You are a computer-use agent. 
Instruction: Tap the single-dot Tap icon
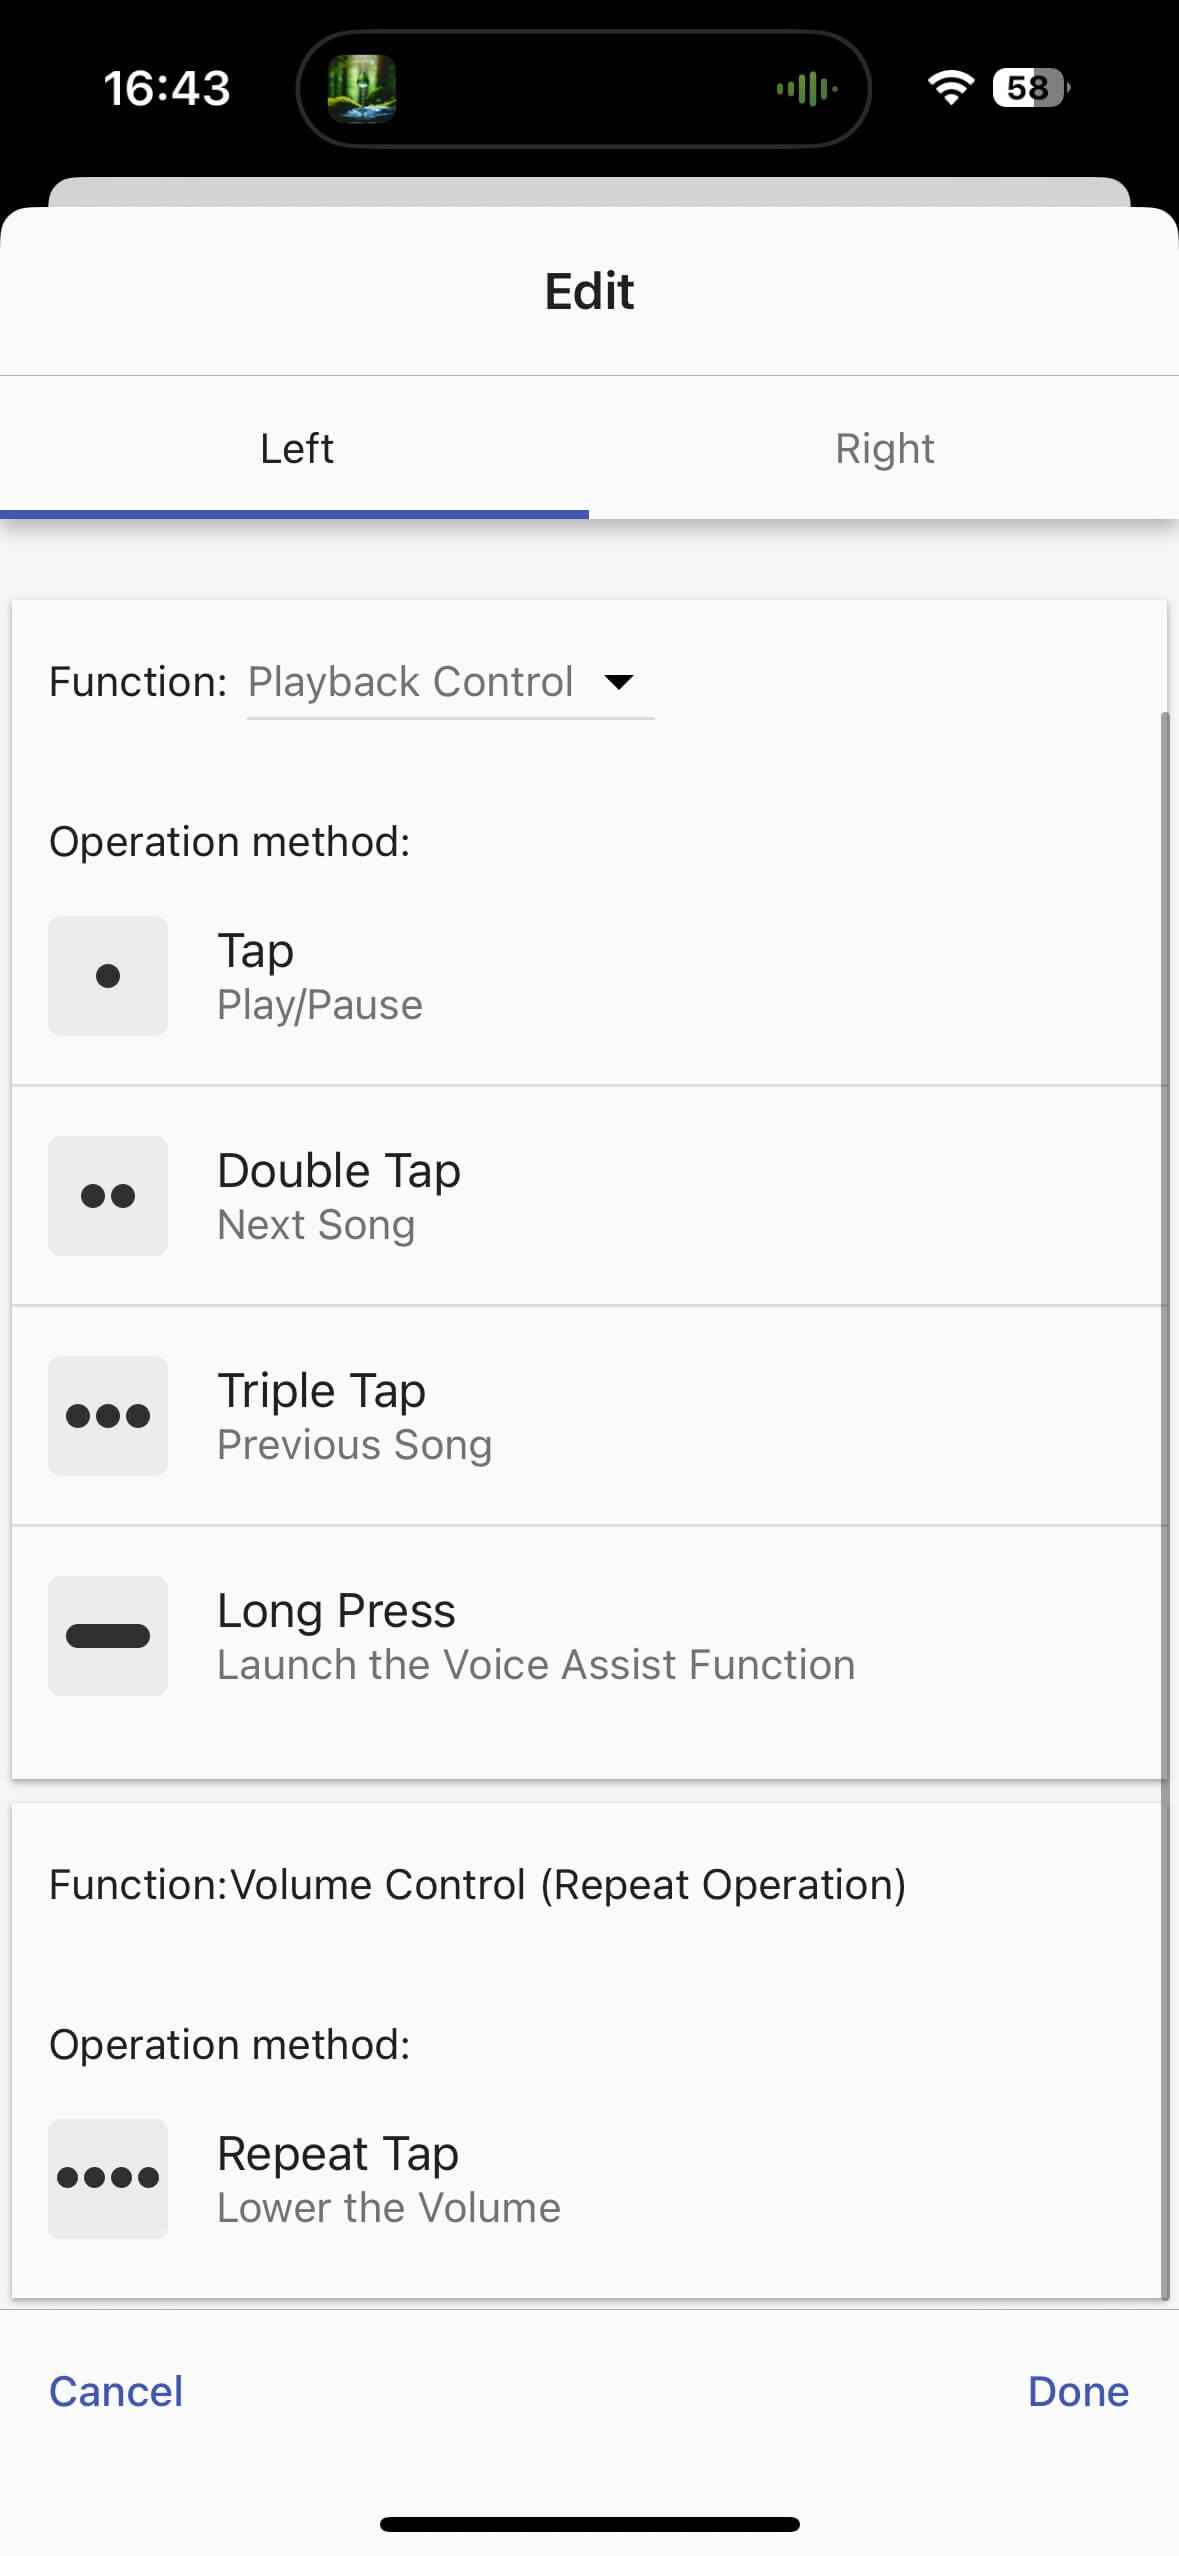pyautogui.click(x=108, y=975)
